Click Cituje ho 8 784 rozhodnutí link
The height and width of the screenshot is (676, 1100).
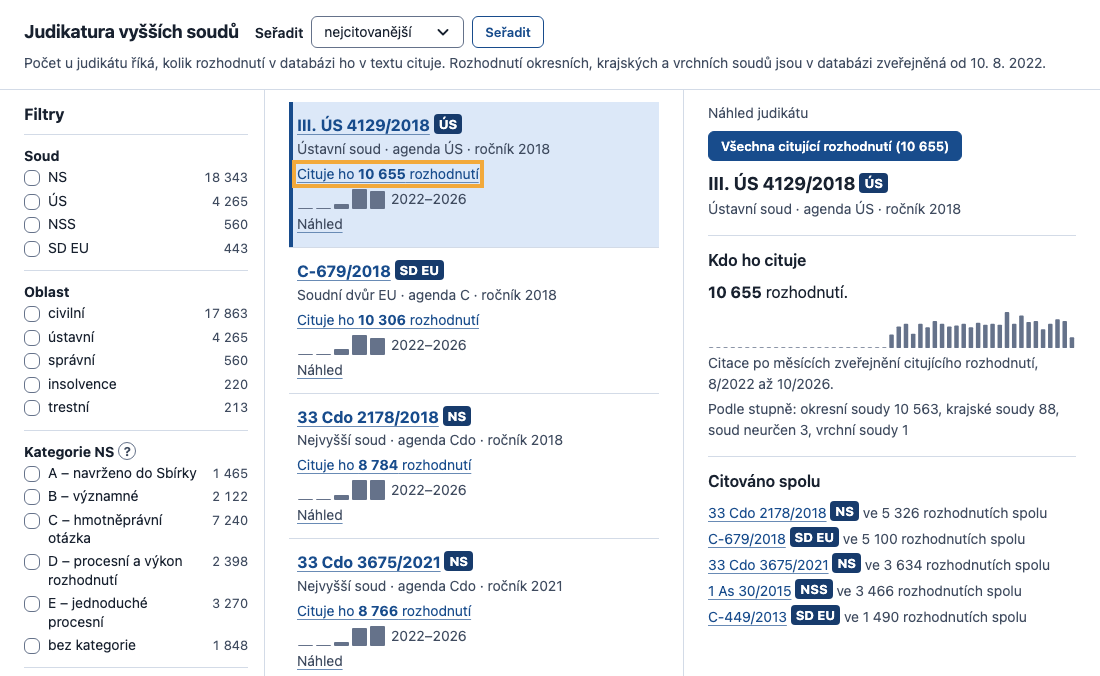tap(384, 465)
